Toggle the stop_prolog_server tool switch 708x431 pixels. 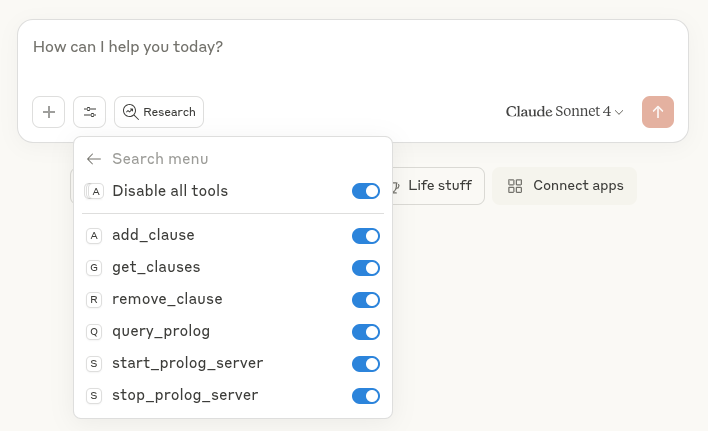point(366,396)
